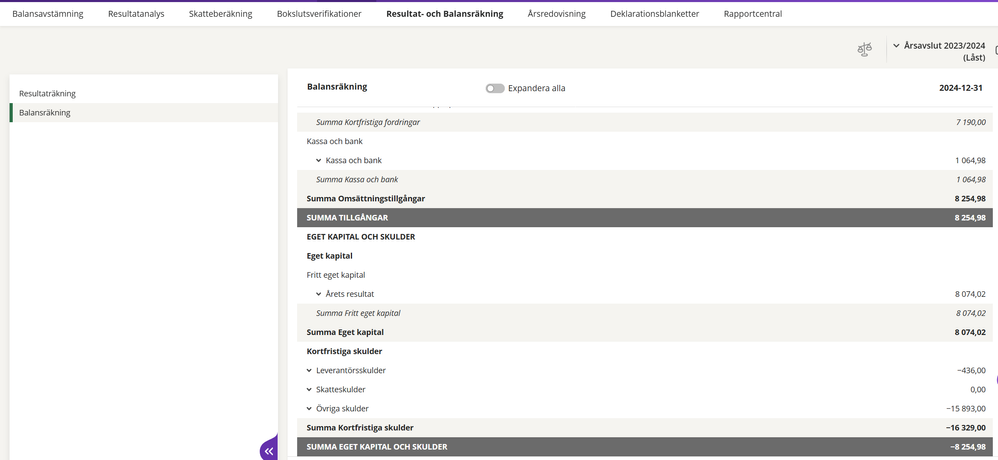This screenshot has height=460, width=998.
Task: Go to the Skatteberäkning tab
Action: tap(220, 14)
